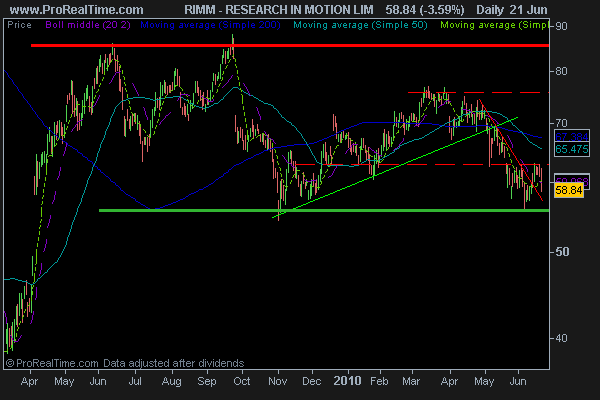Viewport: 600px width, 400px height.
Task: Click the Aug label on time axis
Action: pyautogui.click(x=171, y=382)
